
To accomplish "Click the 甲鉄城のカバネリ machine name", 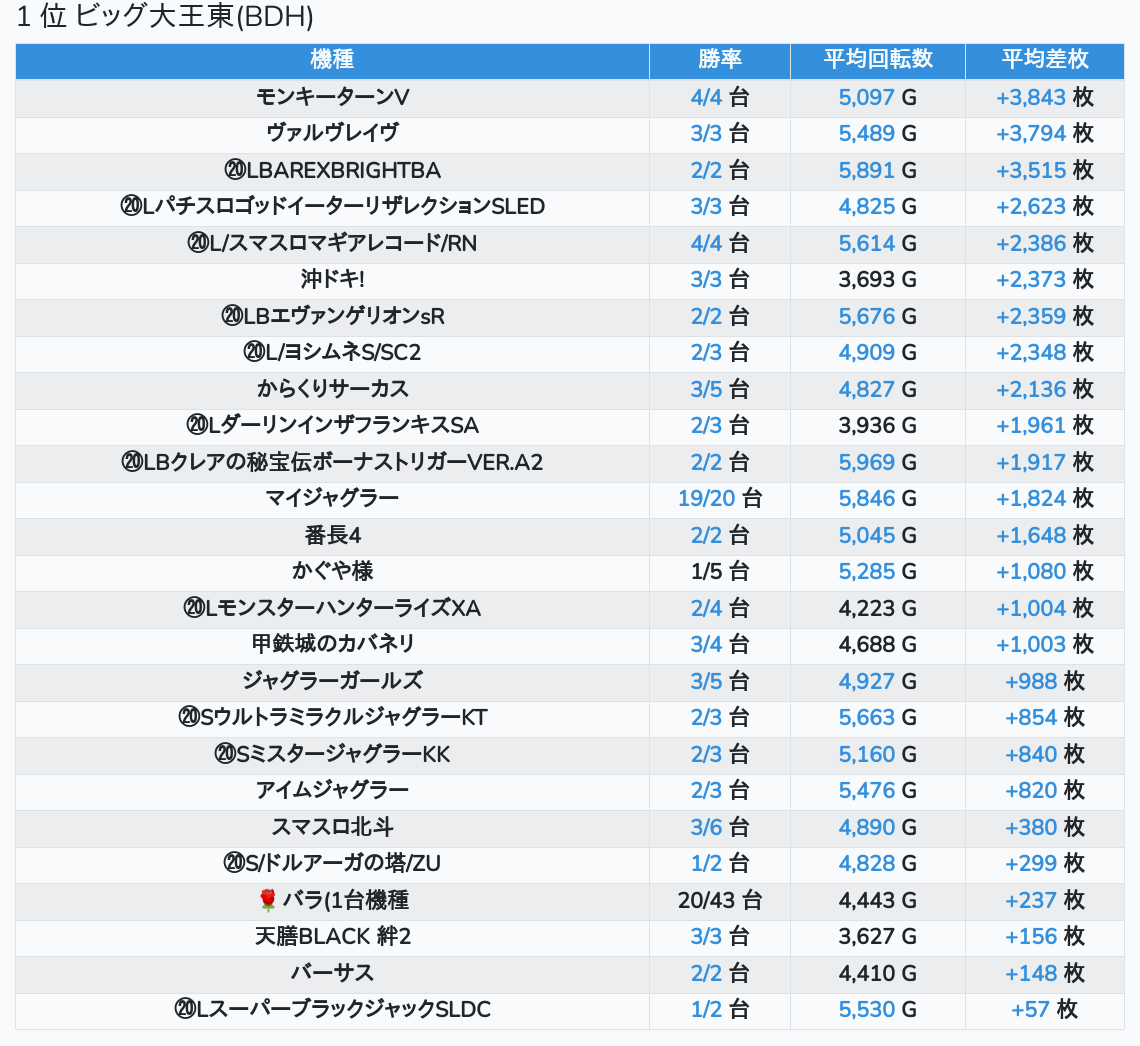I will 332,644.
